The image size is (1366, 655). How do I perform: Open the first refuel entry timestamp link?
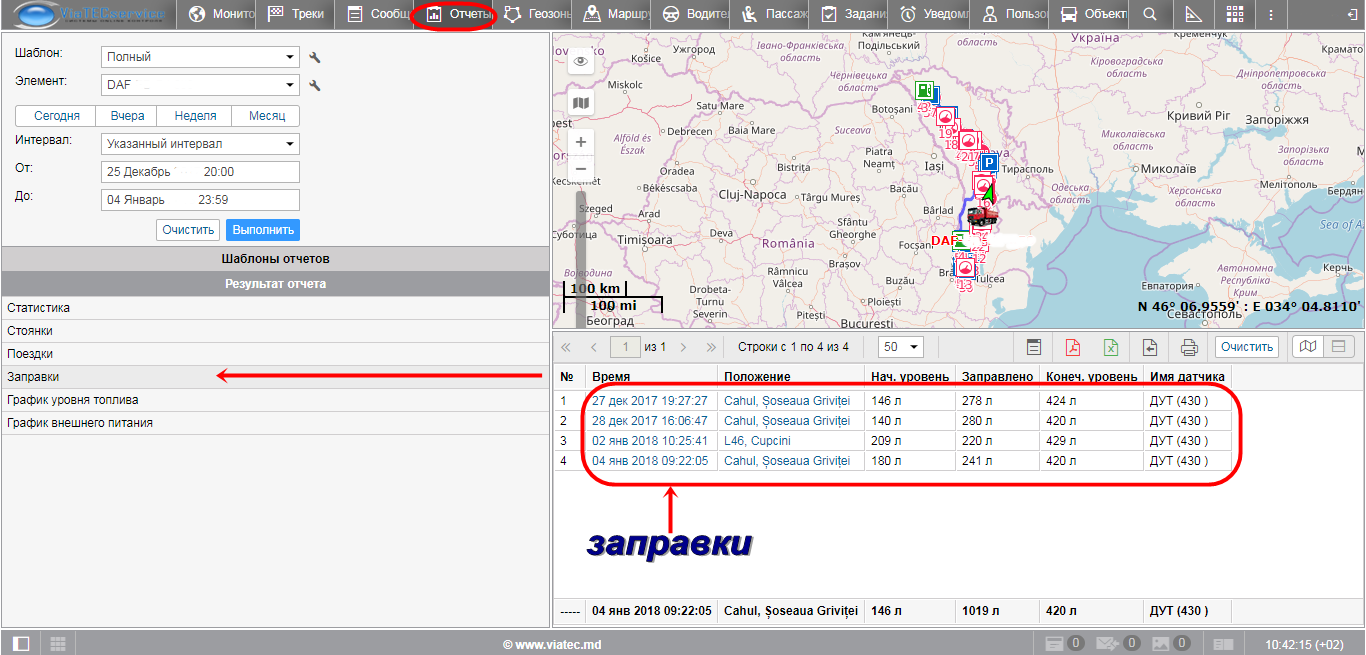(x=649, y=401)
